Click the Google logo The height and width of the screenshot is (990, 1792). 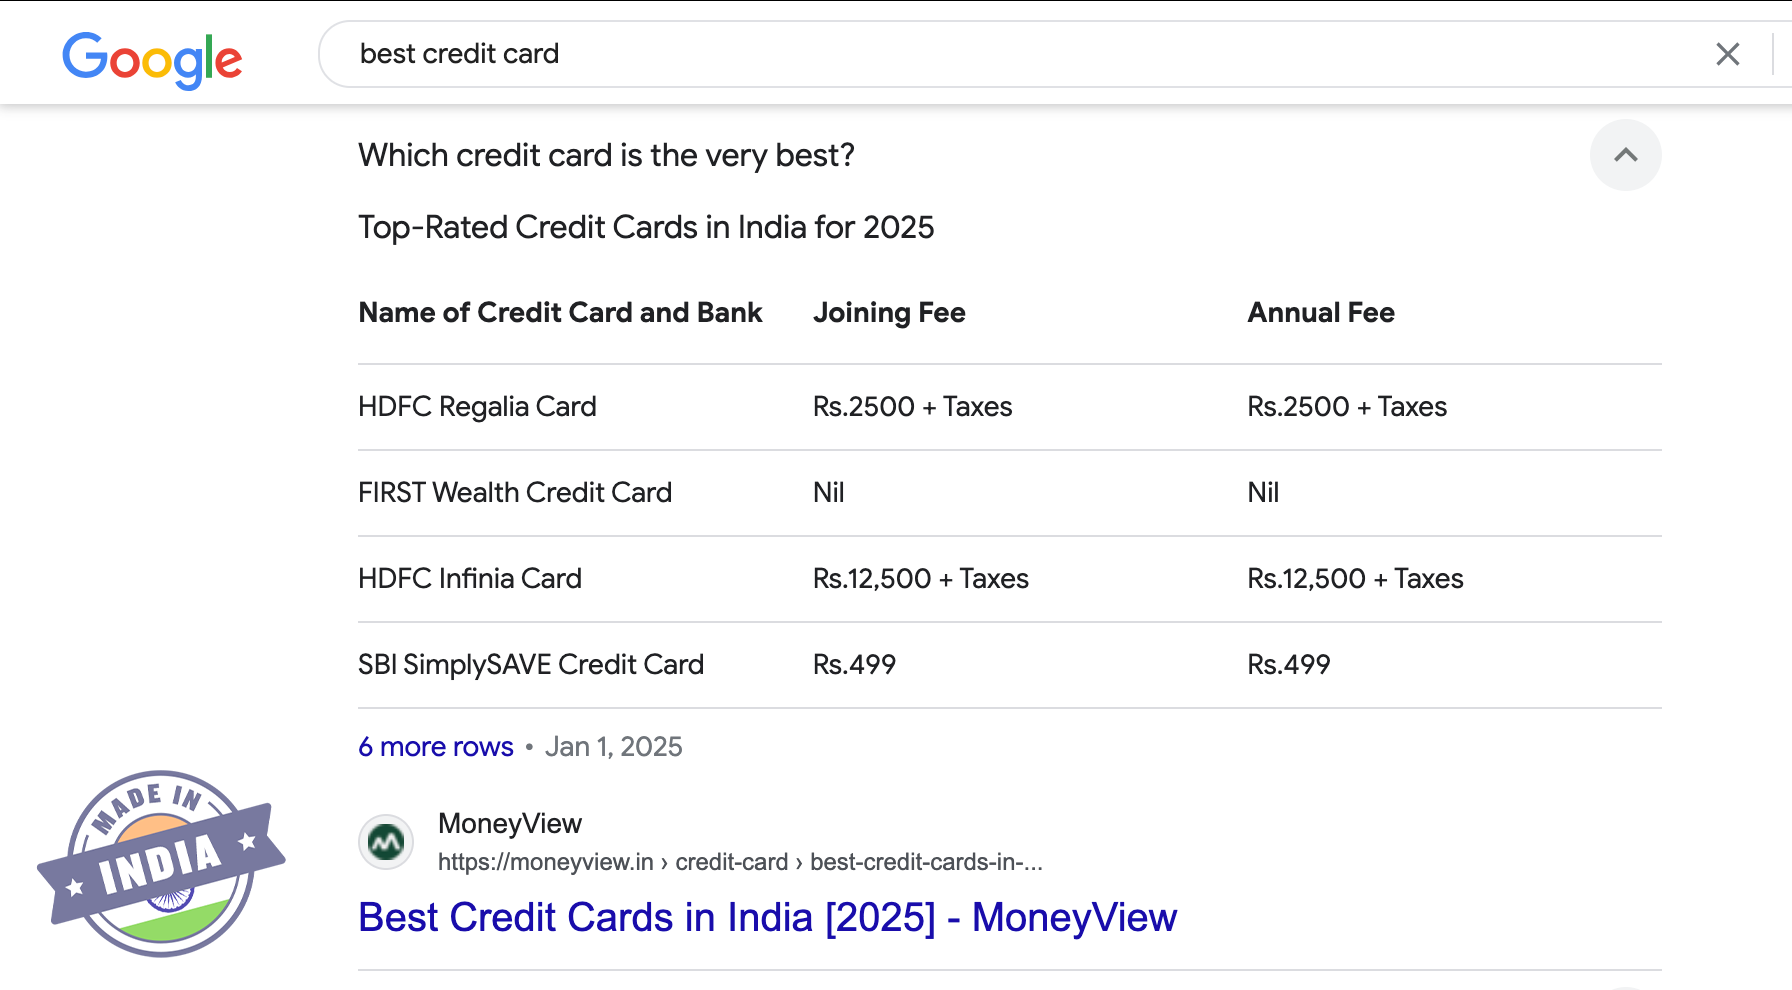click(x=152, y=58)
